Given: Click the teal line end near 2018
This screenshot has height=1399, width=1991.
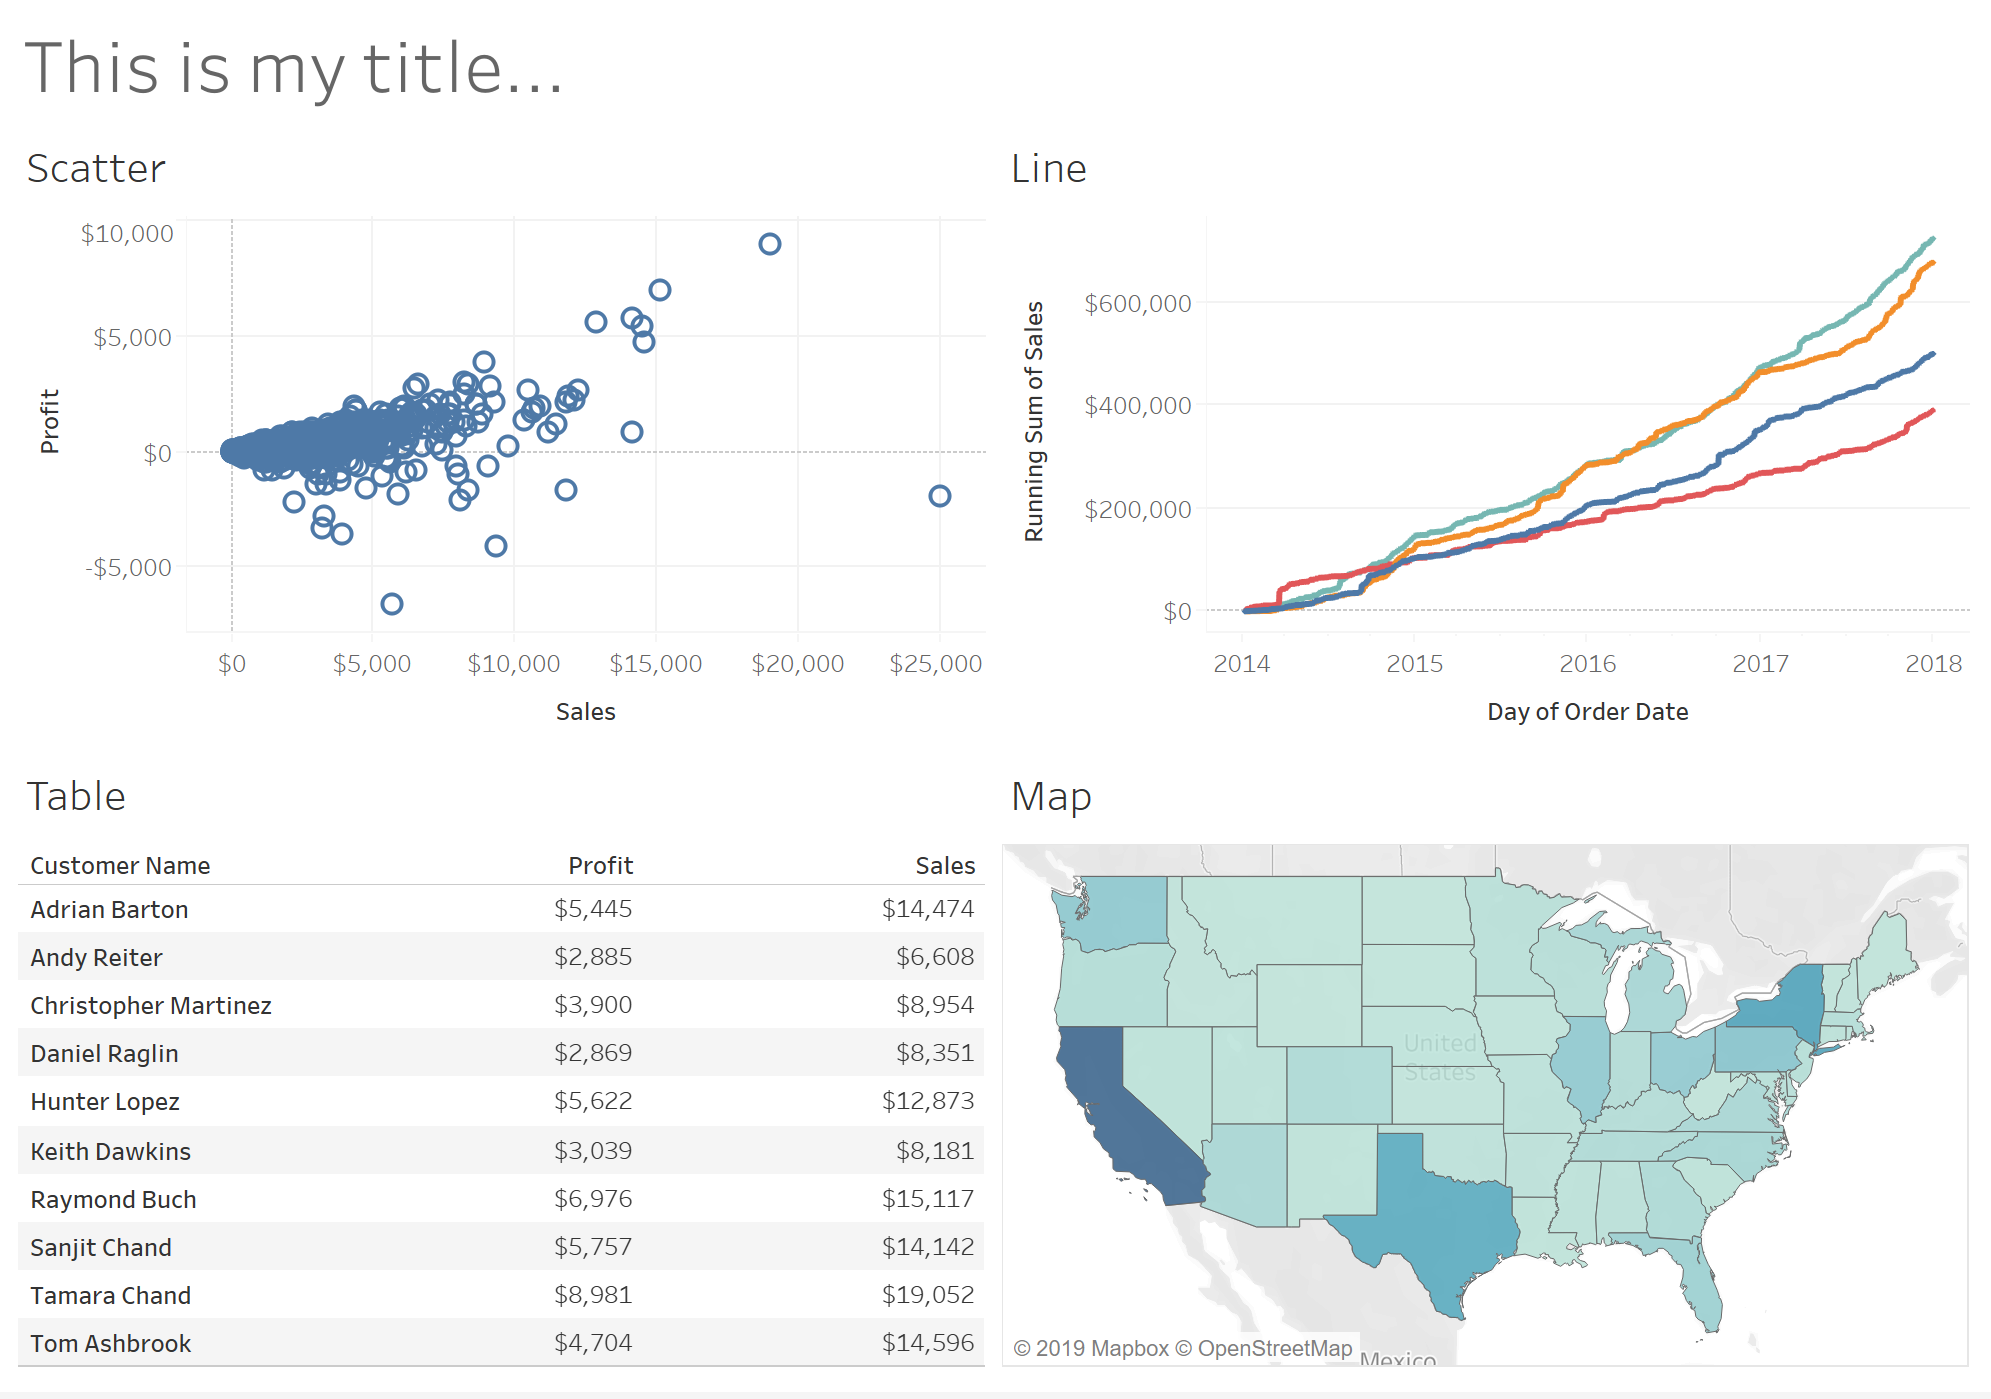Looking at the screenshot, I should (x=1931, y=239).
